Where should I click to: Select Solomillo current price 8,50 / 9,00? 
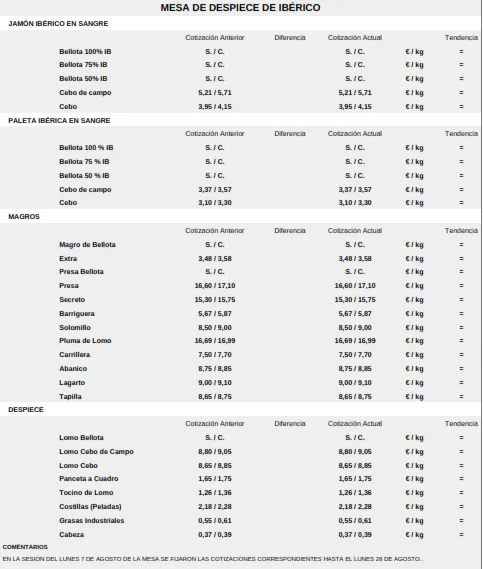pos(355,328)
